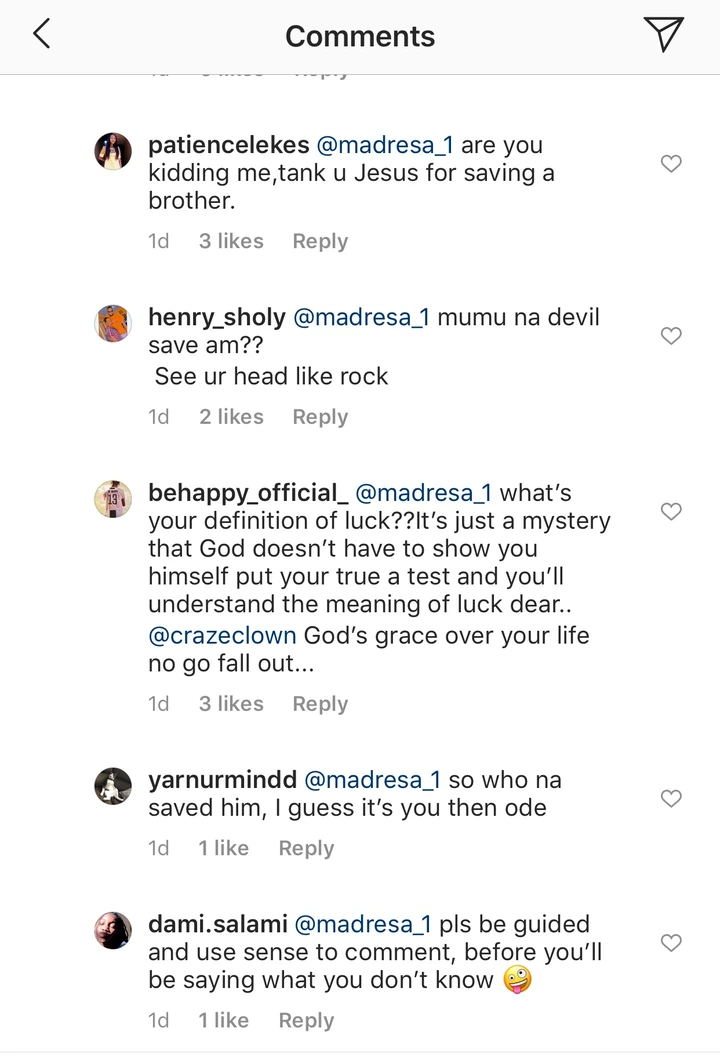Tap heart icon on dami.salami's comment

(x=672, y=942)
